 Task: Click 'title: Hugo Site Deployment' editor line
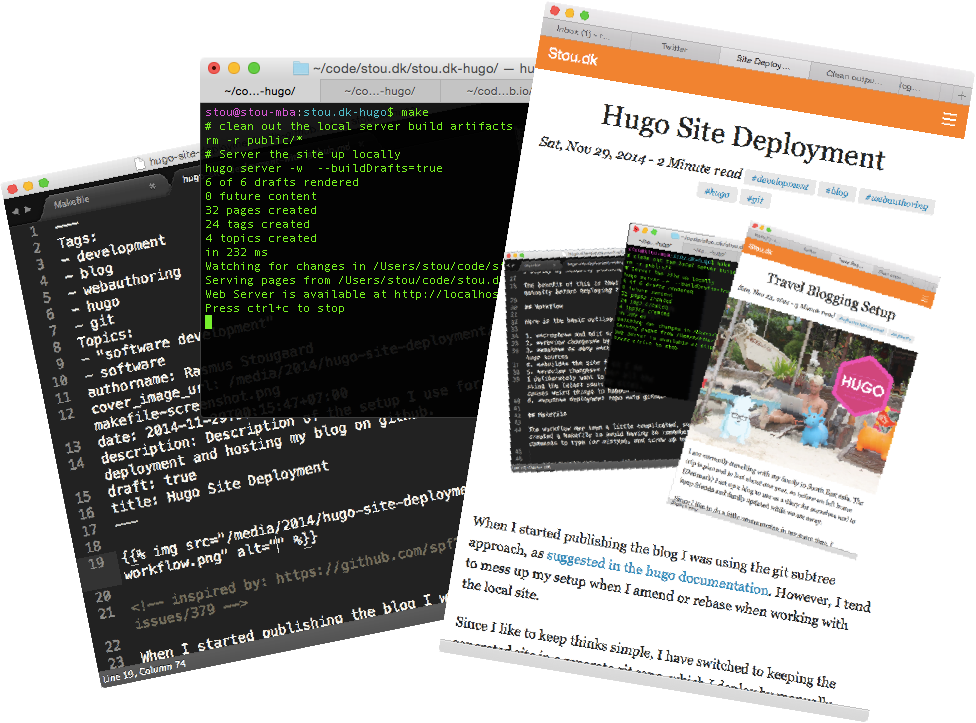(220, 487)
